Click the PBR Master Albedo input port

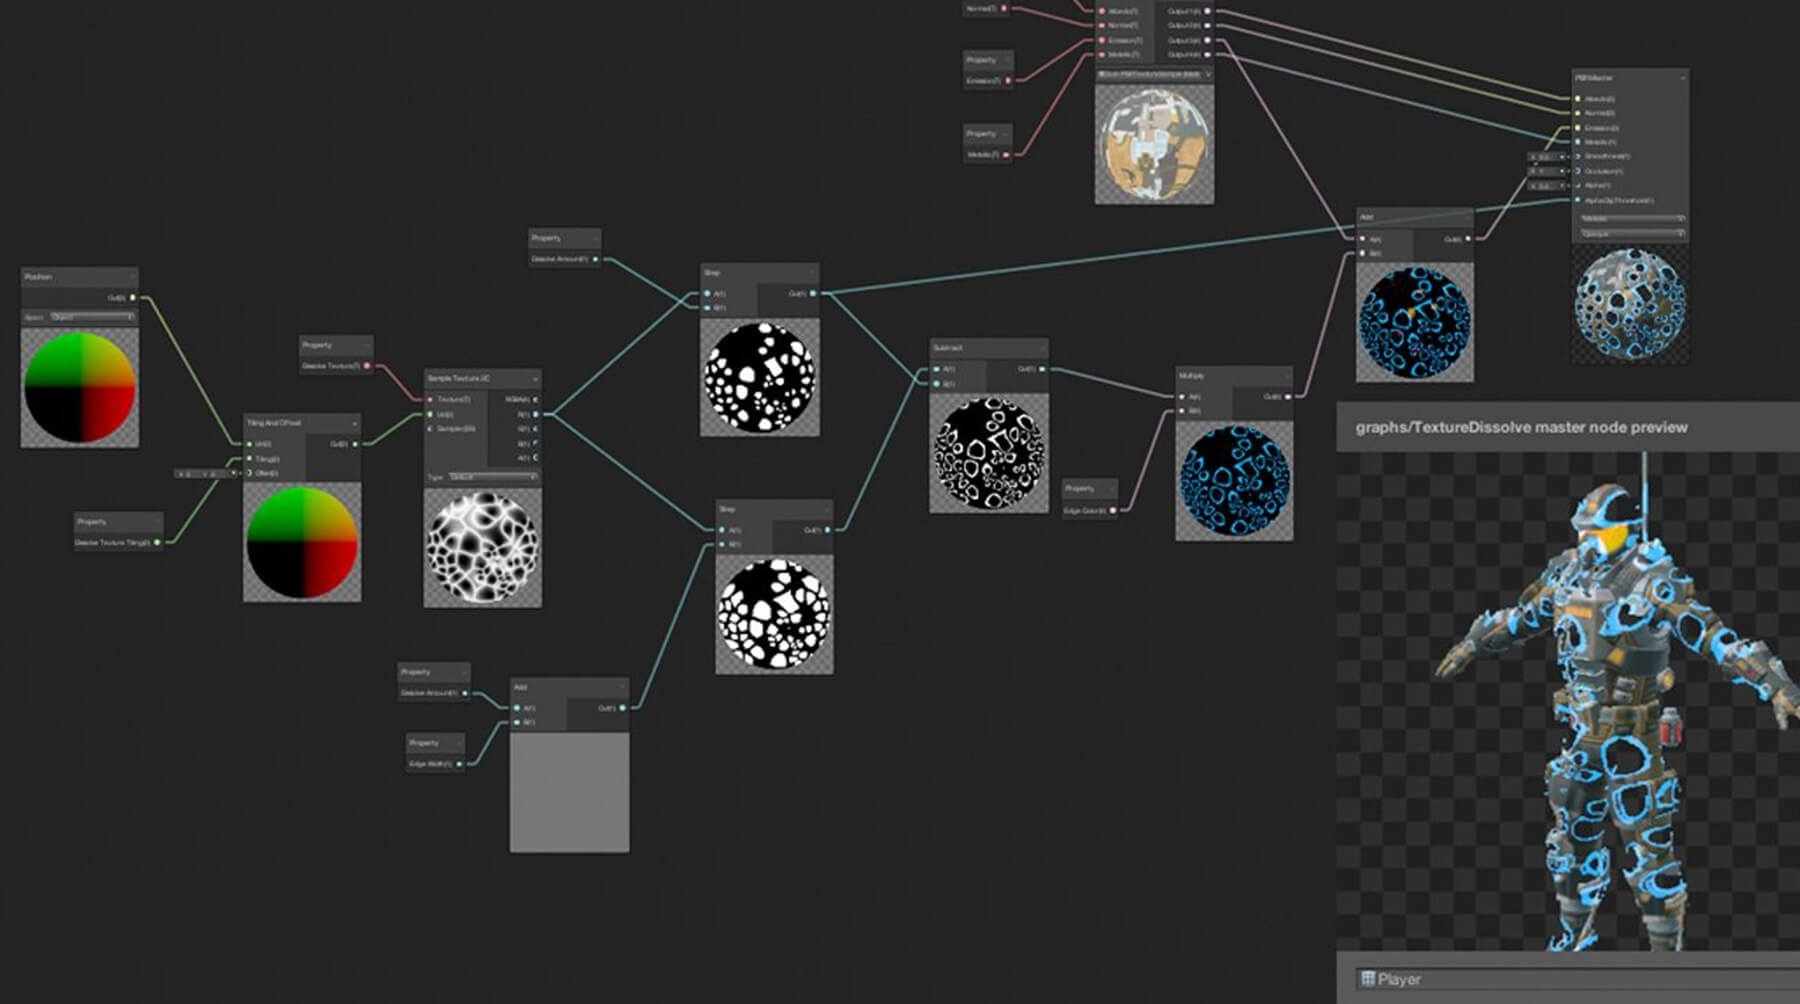(1578, 98)
